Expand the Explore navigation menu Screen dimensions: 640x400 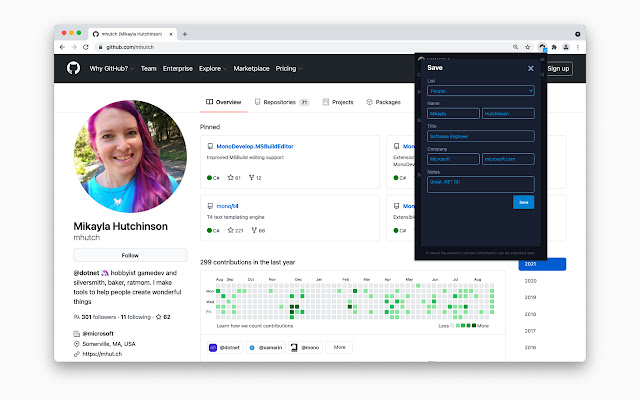tap(212, 68)
